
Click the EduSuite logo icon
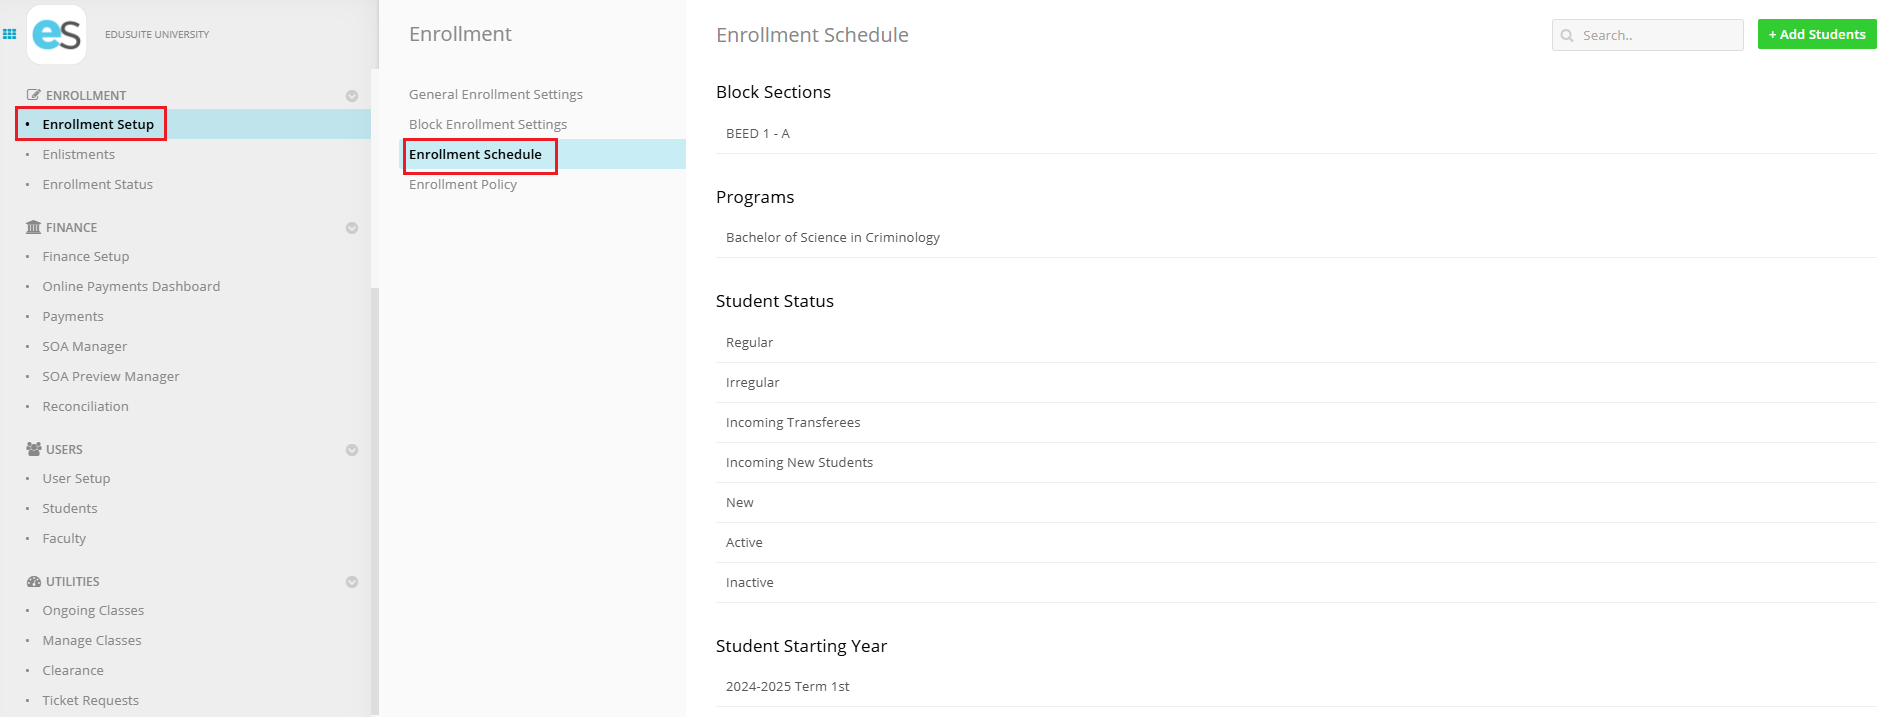click(56, 34)
